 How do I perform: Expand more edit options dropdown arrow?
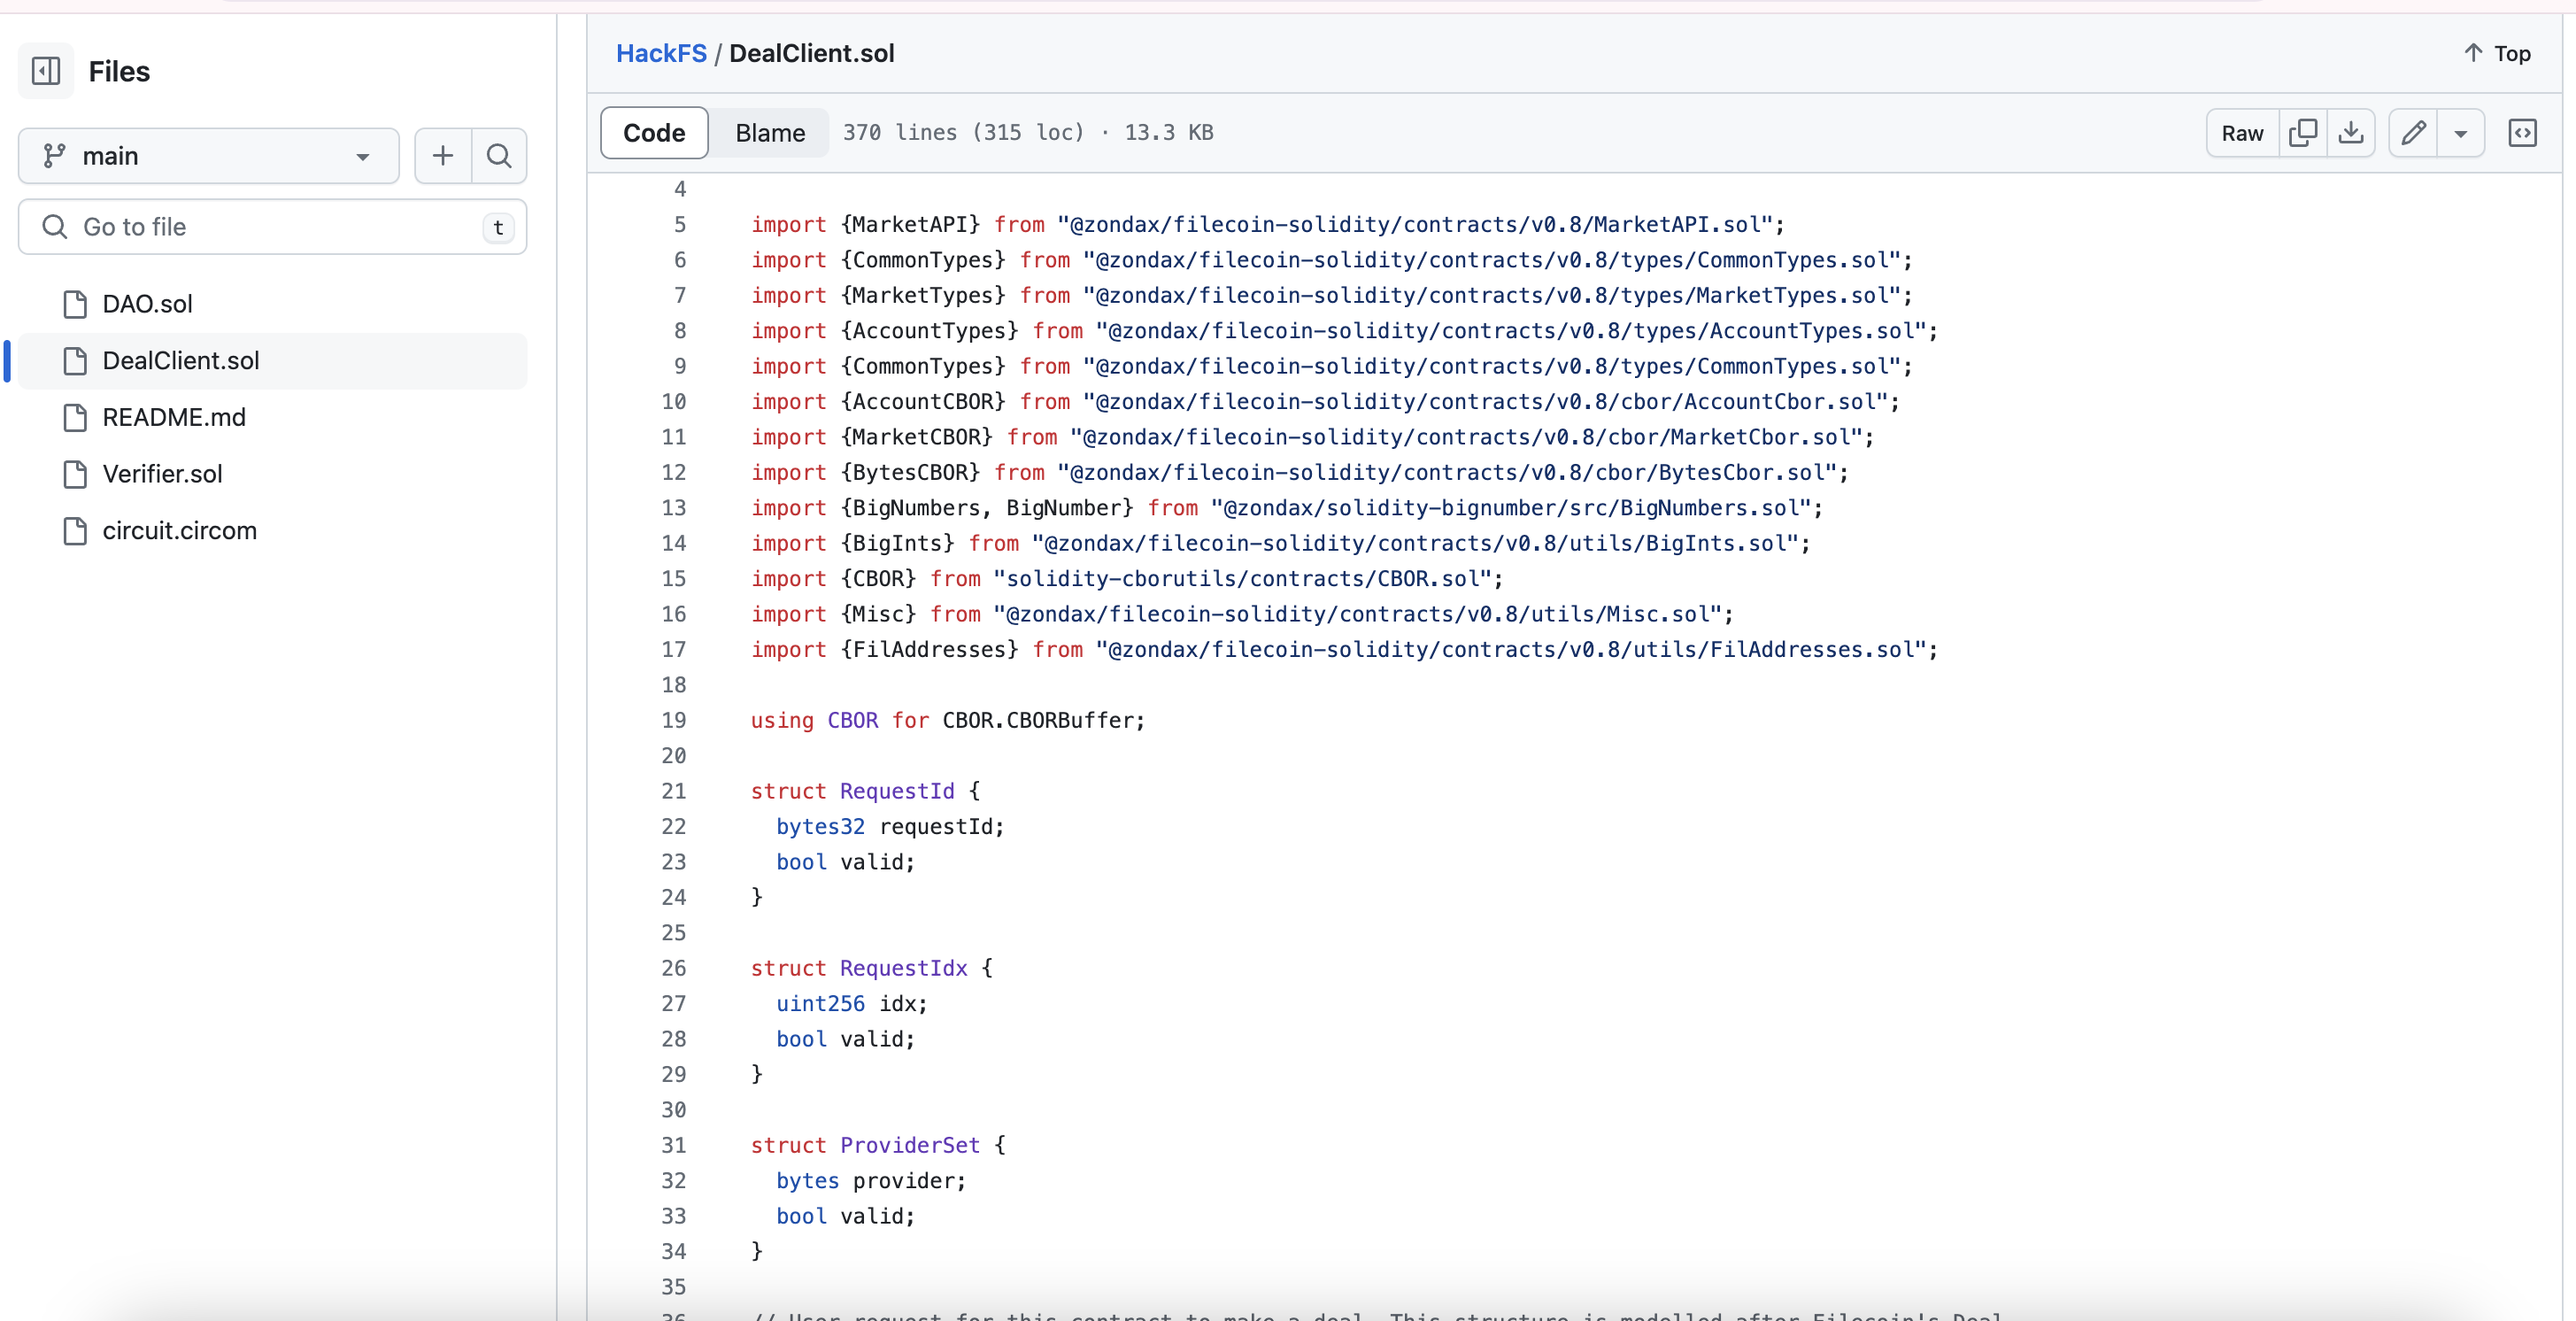click(2461, 133)
